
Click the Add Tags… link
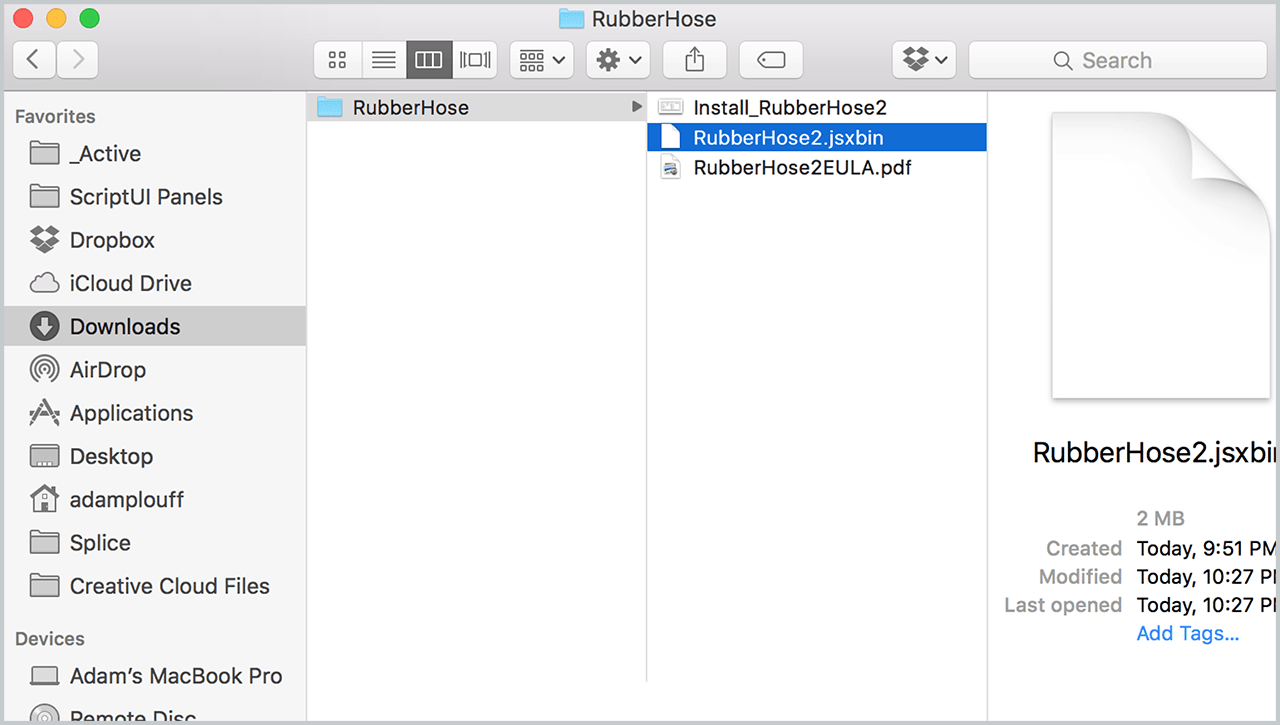tap(1187, 633)
